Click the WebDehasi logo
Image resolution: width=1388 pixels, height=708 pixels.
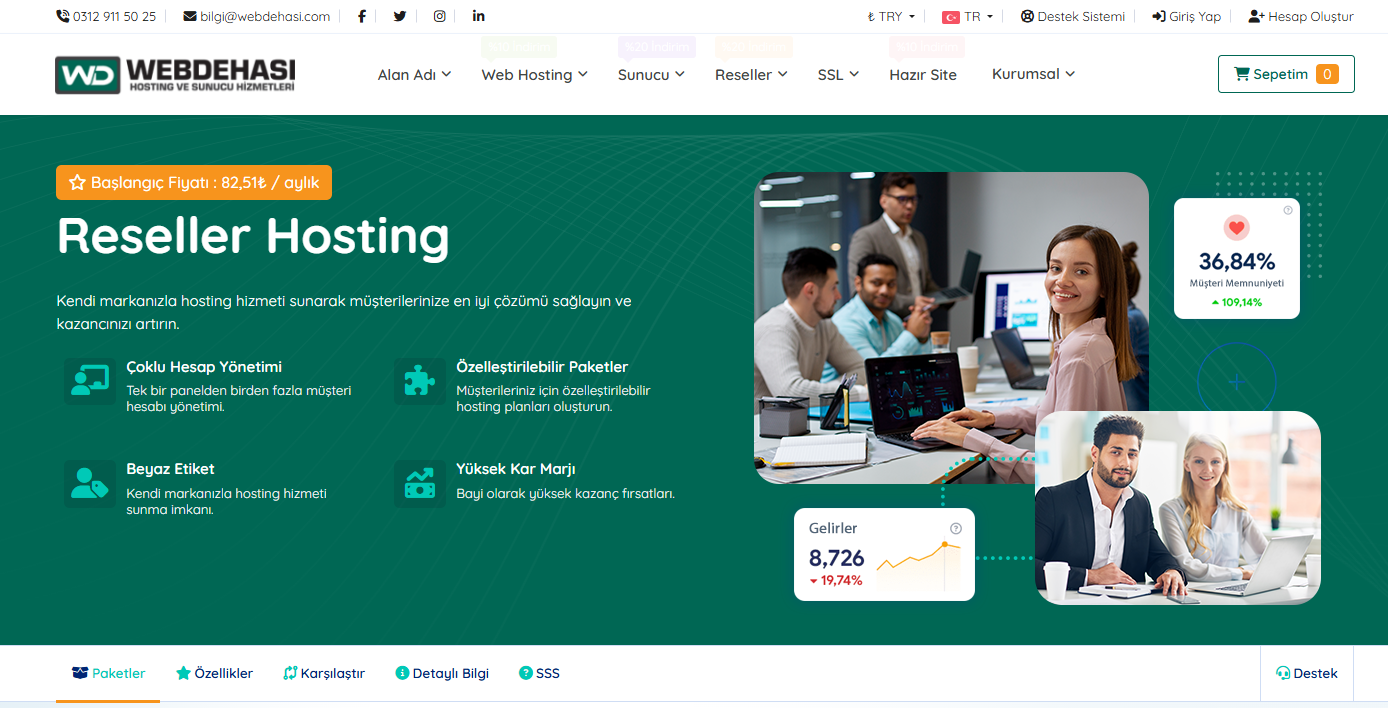tap(175, 75)
